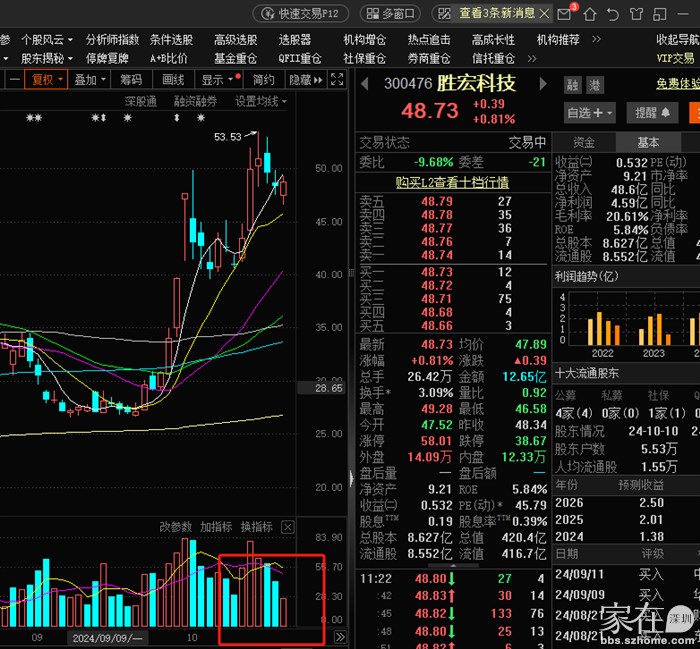
Task: Go to previous stock with left arrow
Action: point(365,85)
